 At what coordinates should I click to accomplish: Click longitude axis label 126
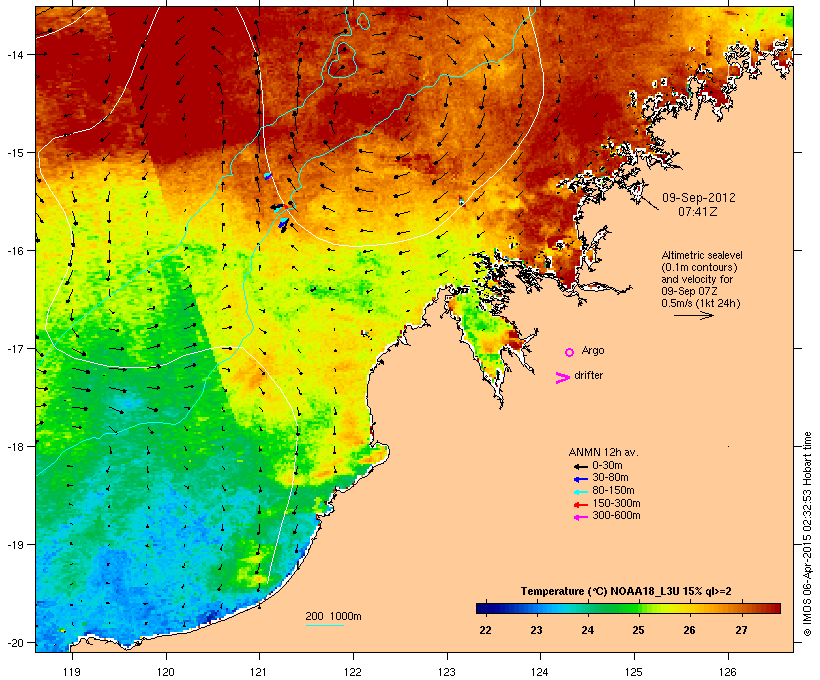(x=728, y=672)
